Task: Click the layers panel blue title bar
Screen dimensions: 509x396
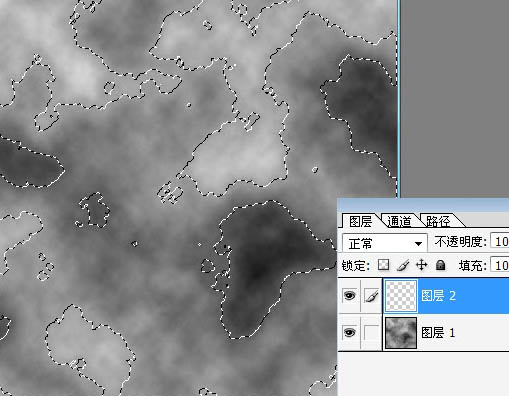Action: click(423, 205)
